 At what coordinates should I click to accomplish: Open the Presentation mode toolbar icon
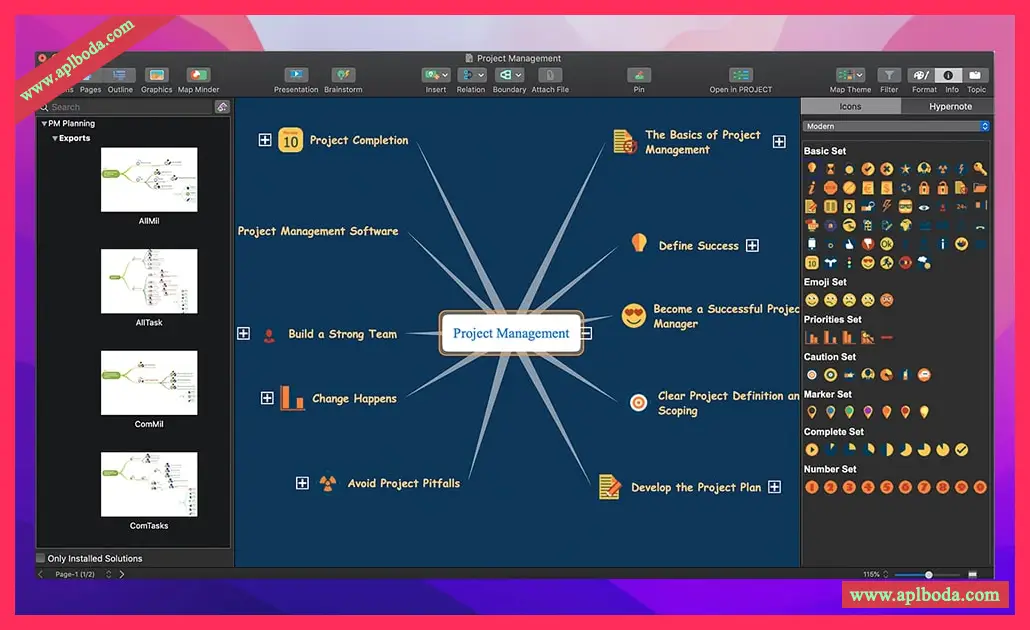point(296,75)
